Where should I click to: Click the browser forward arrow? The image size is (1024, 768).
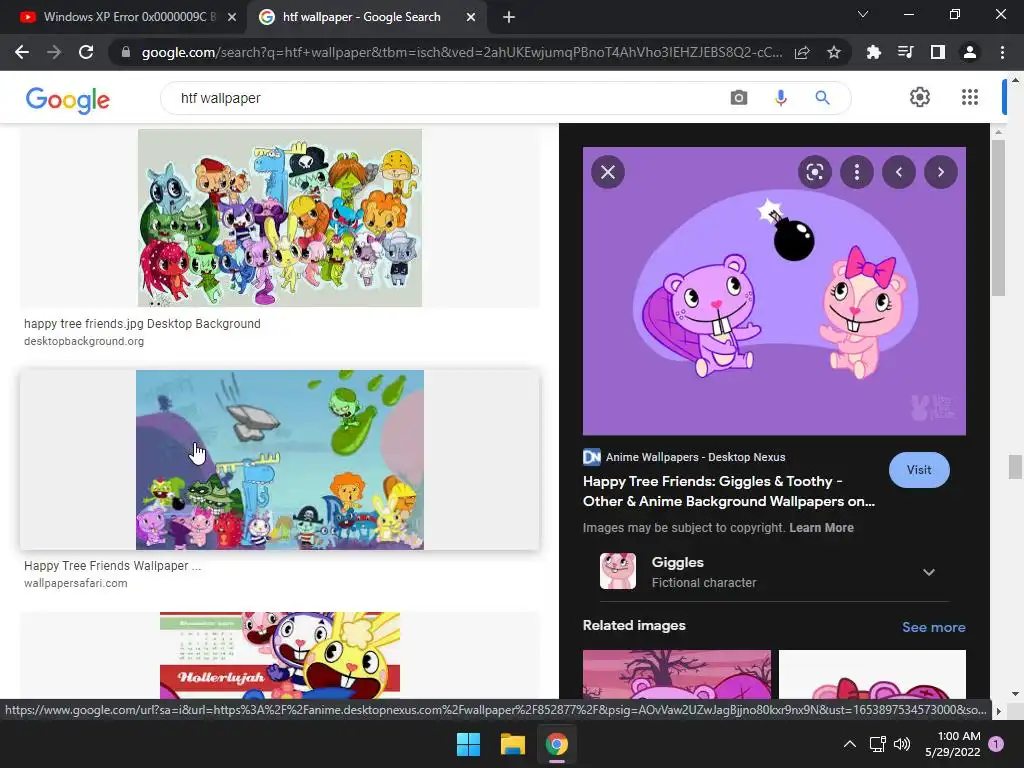click(54, 52)
